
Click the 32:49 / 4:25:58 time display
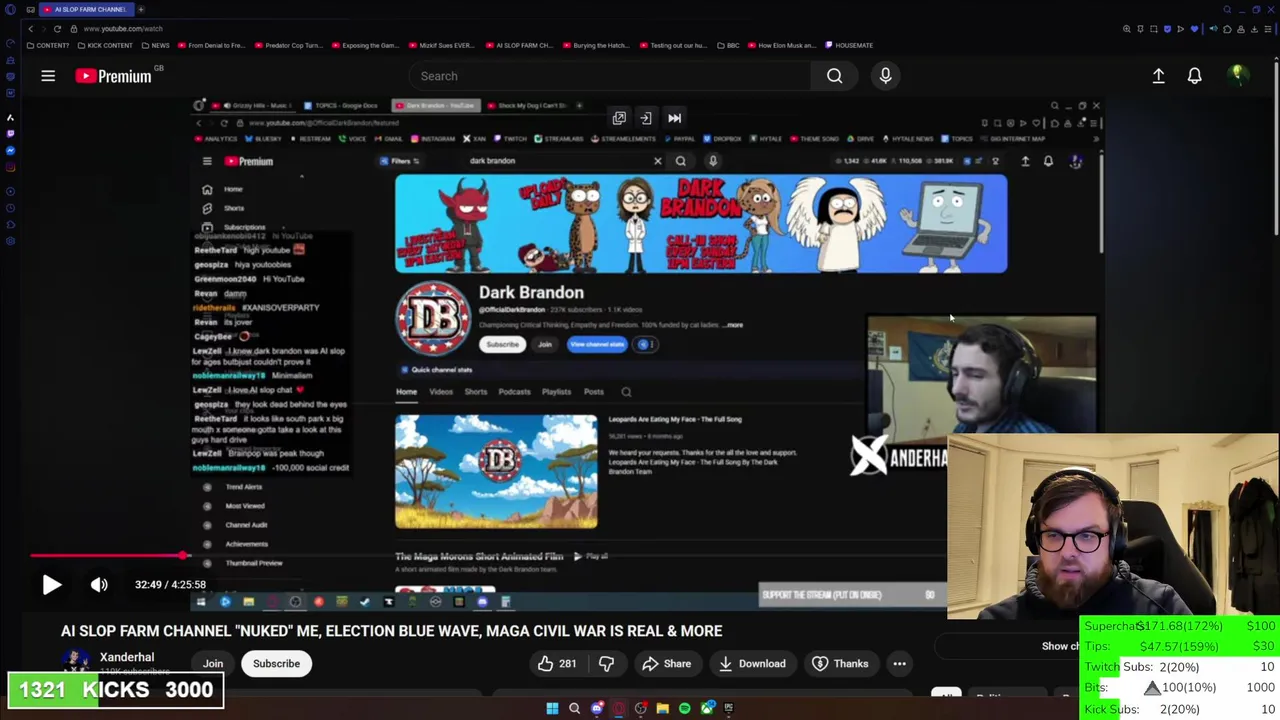coord(170,585)
